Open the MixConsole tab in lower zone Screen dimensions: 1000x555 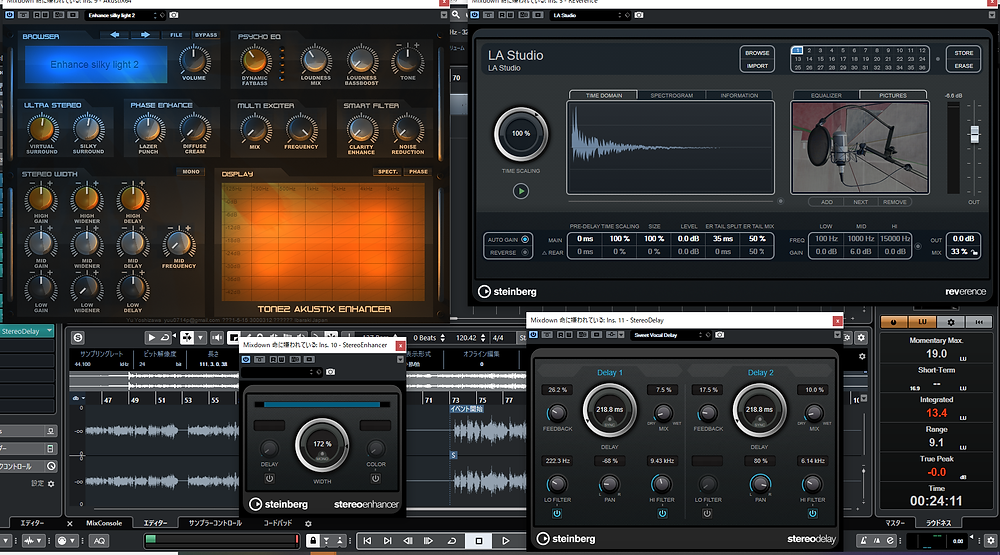[104, 523]
